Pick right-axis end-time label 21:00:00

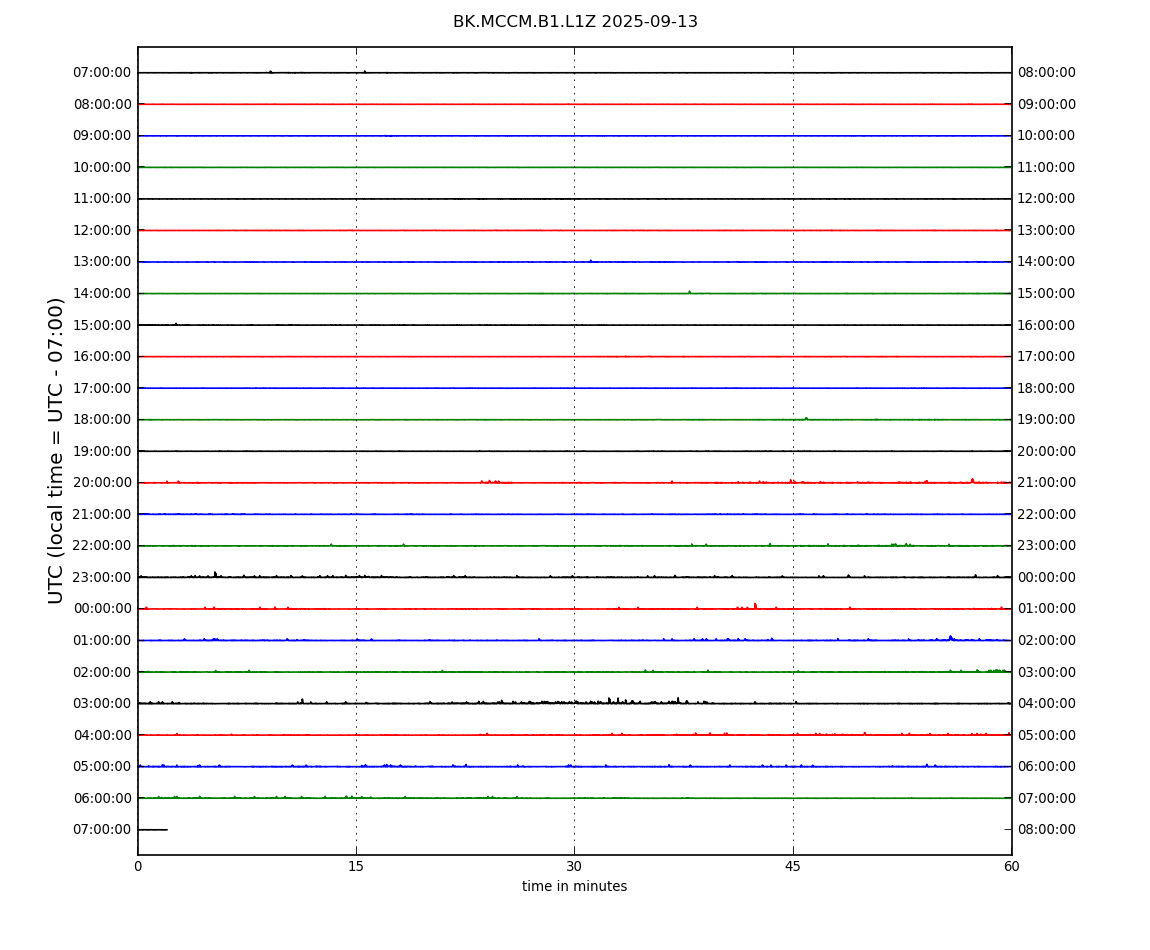pyautogui.click(x=1047, y=483)
